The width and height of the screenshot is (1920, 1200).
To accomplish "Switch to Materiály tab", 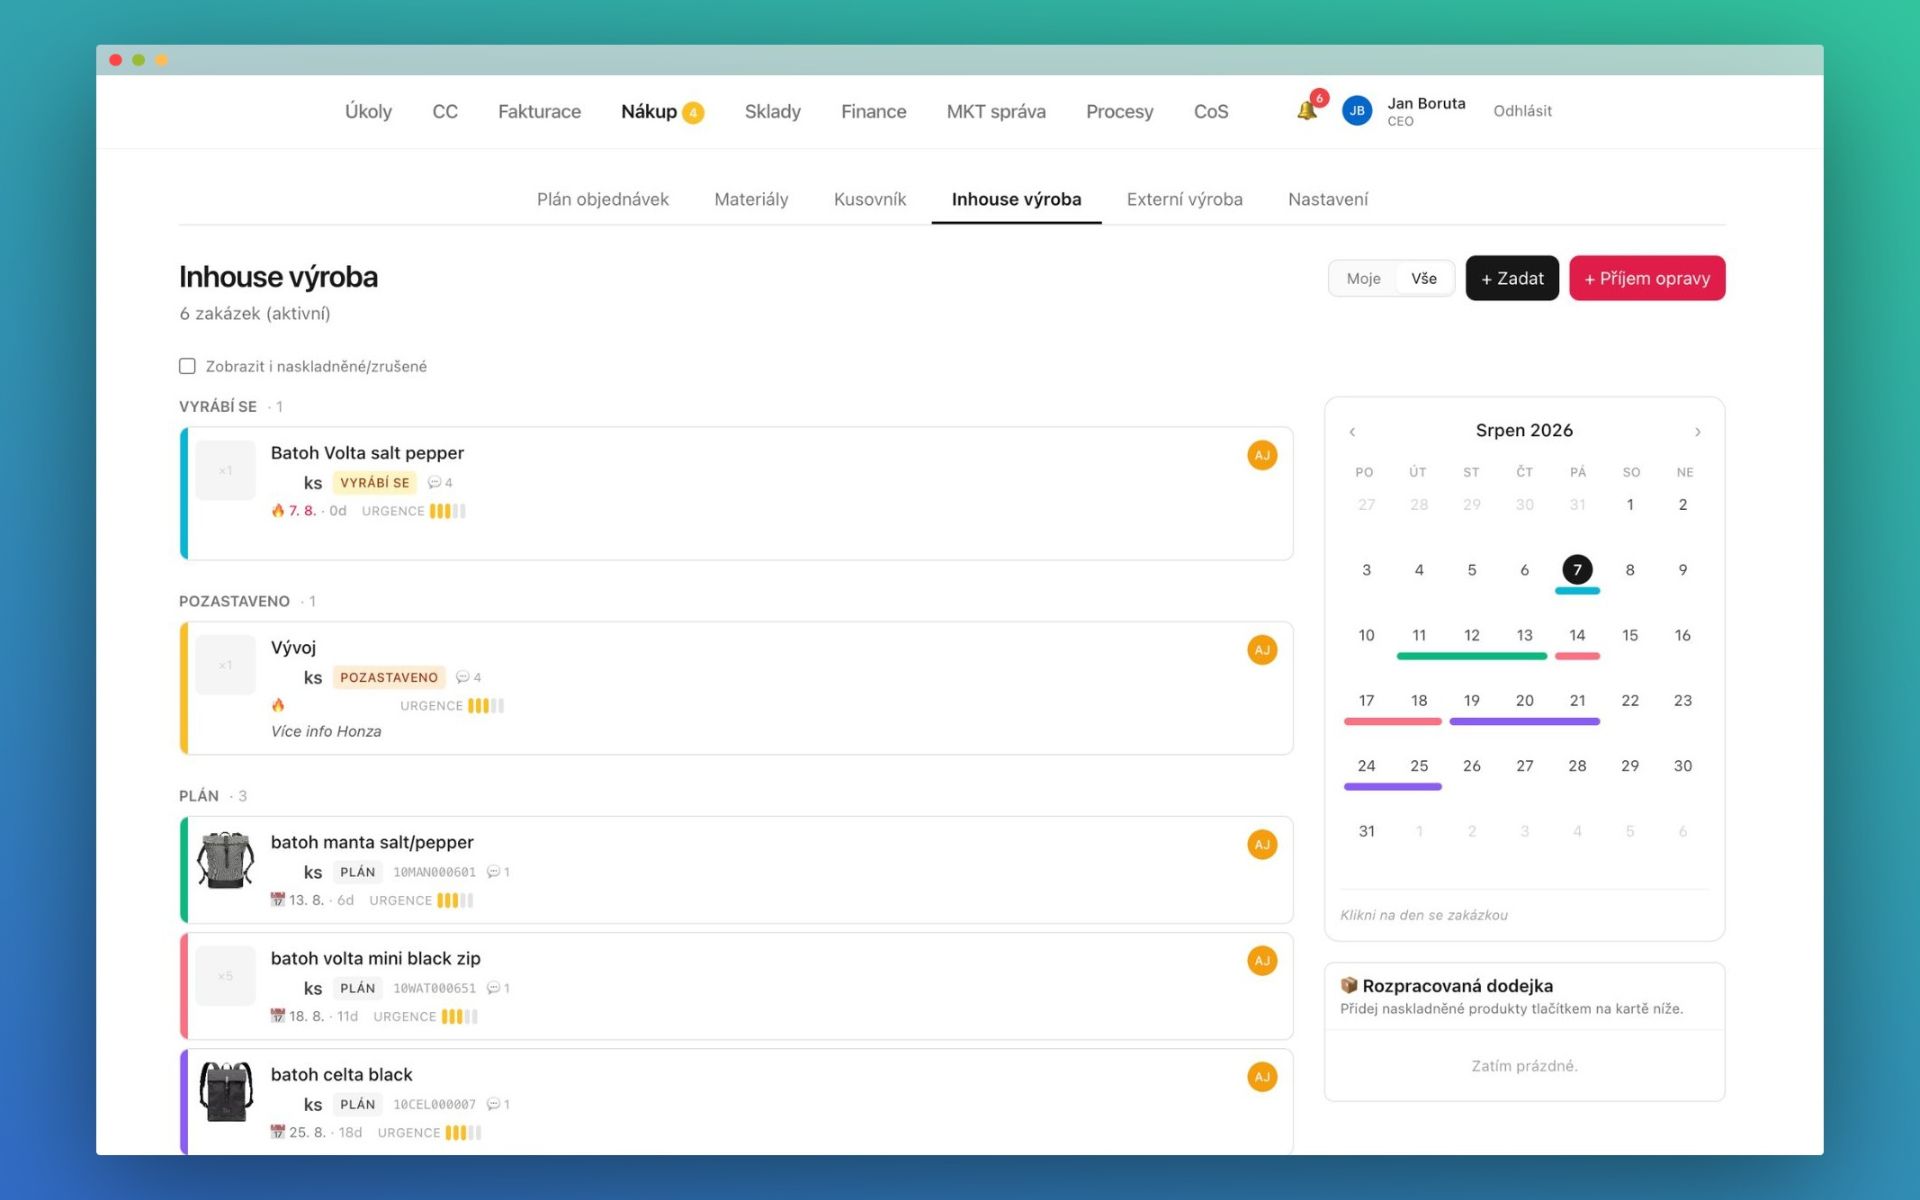I will click(x=751, y=199).
